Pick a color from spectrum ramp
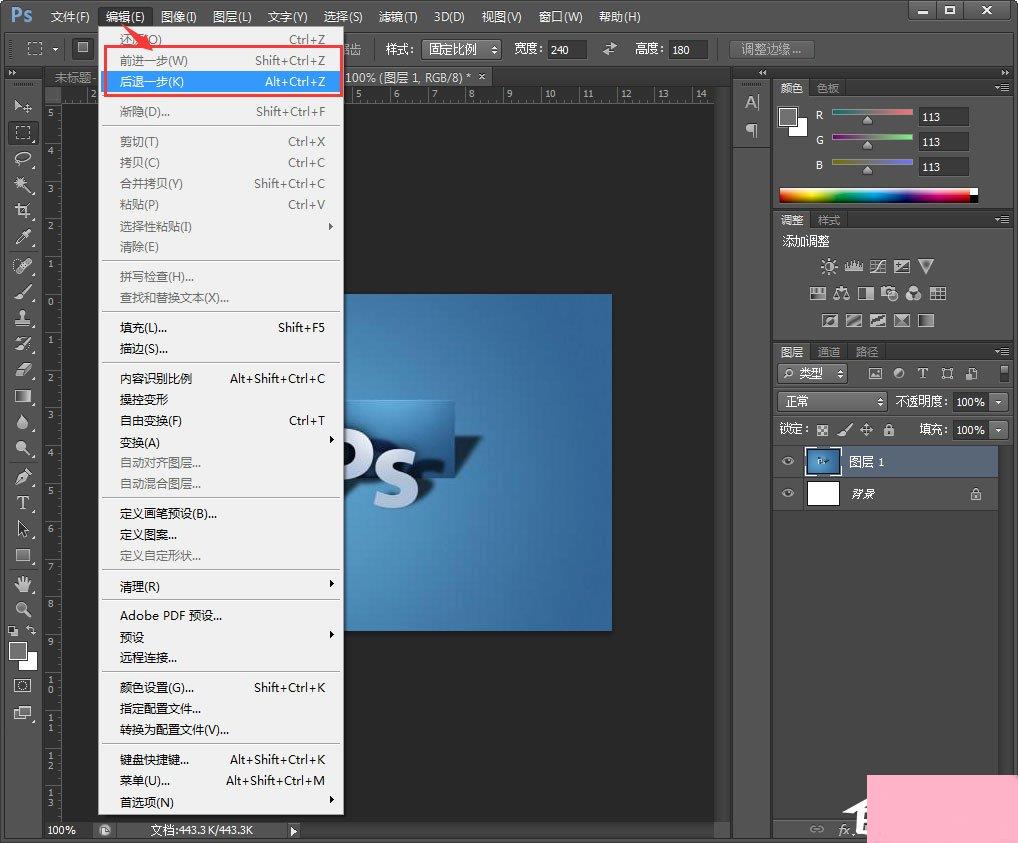 click(x=878, y=195)
